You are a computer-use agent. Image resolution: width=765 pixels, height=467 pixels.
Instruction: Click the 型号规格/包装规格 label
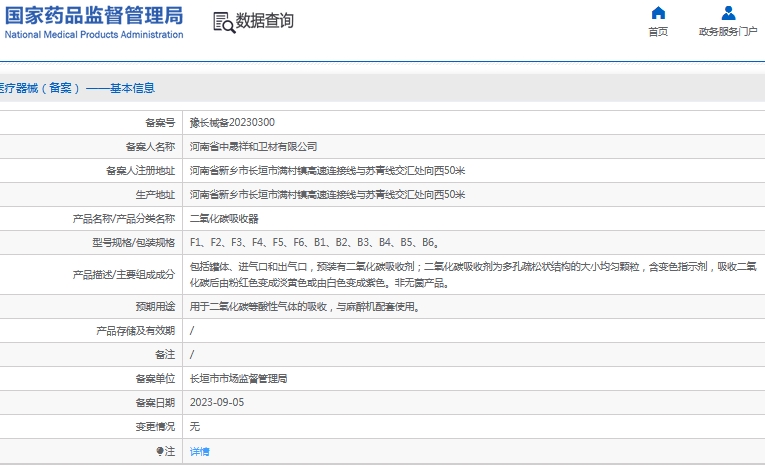pyautogui.click(x=134, y=243)
